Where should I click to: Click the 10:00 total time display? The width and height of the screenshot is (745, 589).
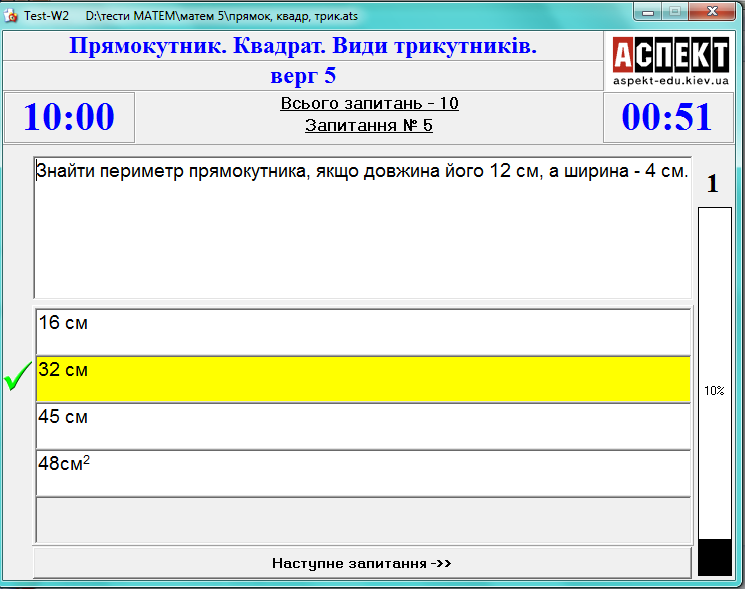(69, 117)
